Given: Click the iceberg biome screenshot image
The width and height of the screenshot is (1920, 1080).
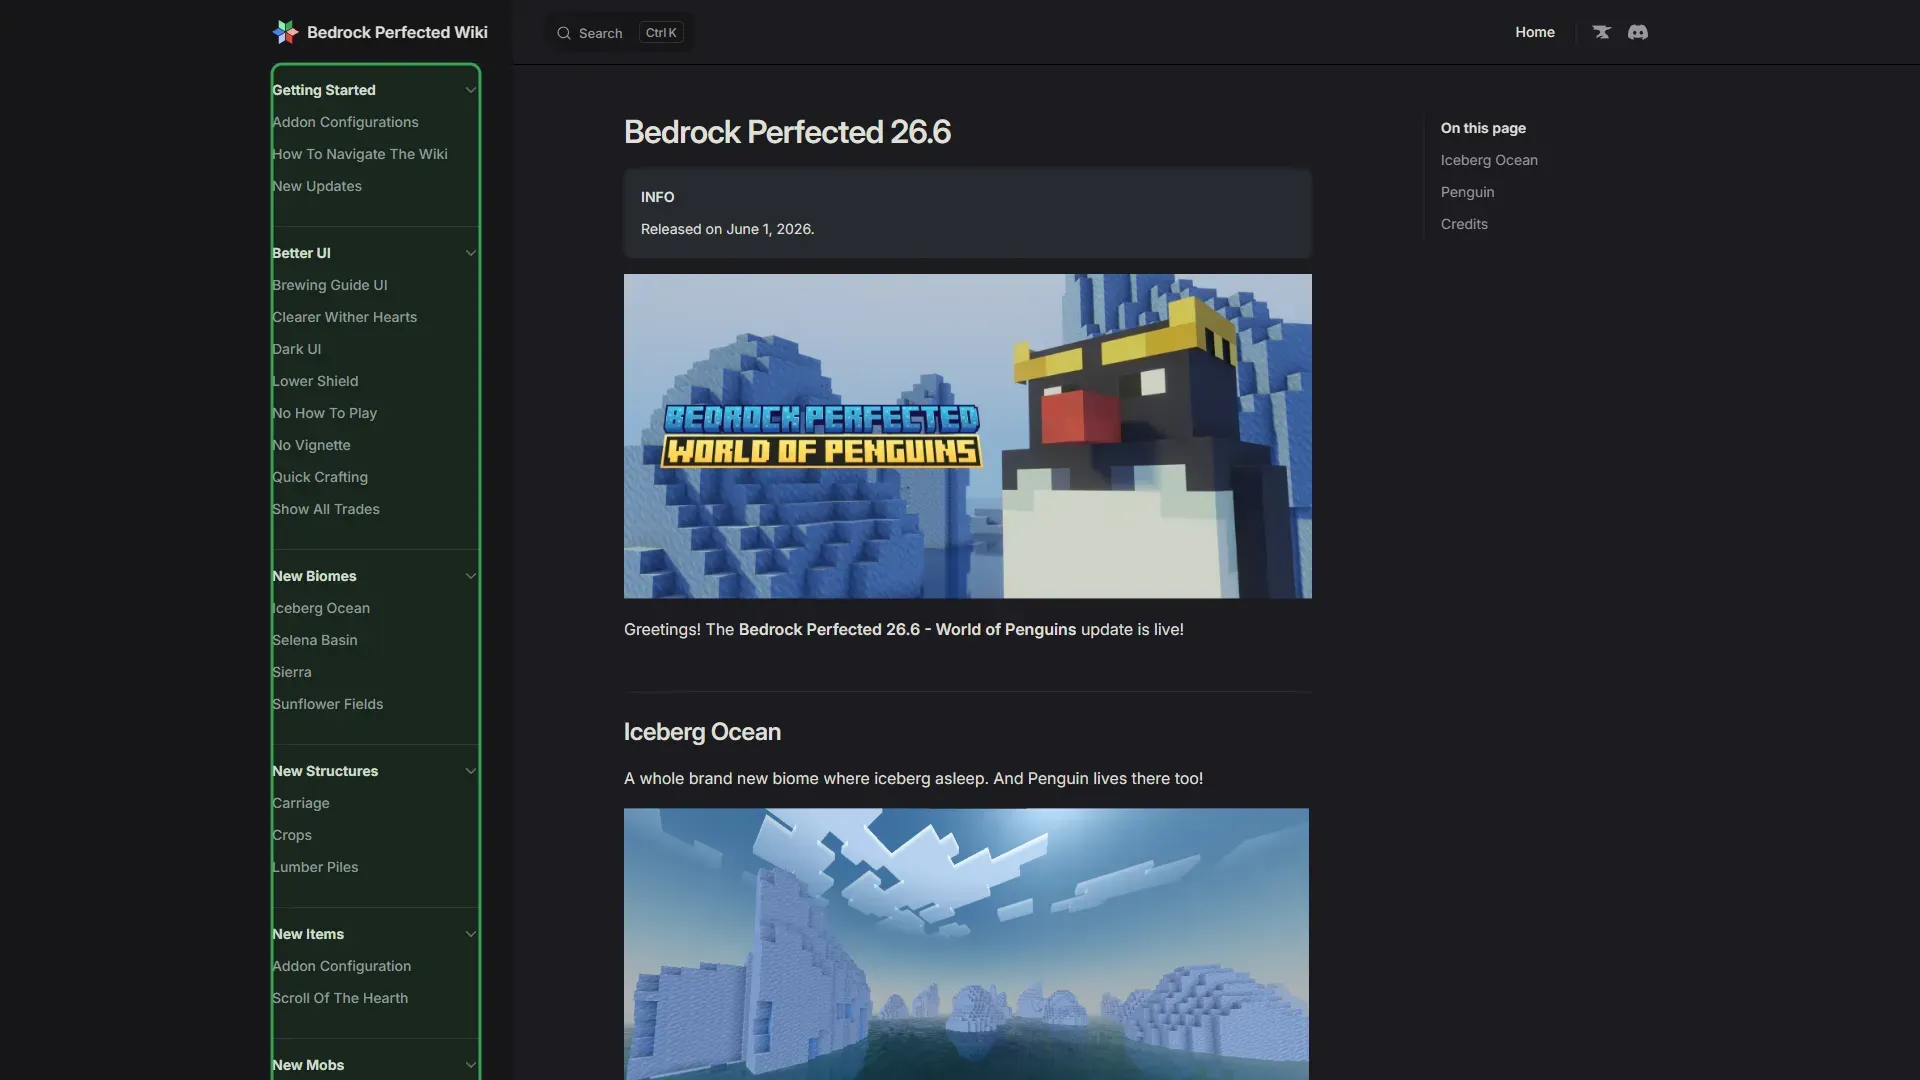Looking at the screenshot, I should click(966, 944).
